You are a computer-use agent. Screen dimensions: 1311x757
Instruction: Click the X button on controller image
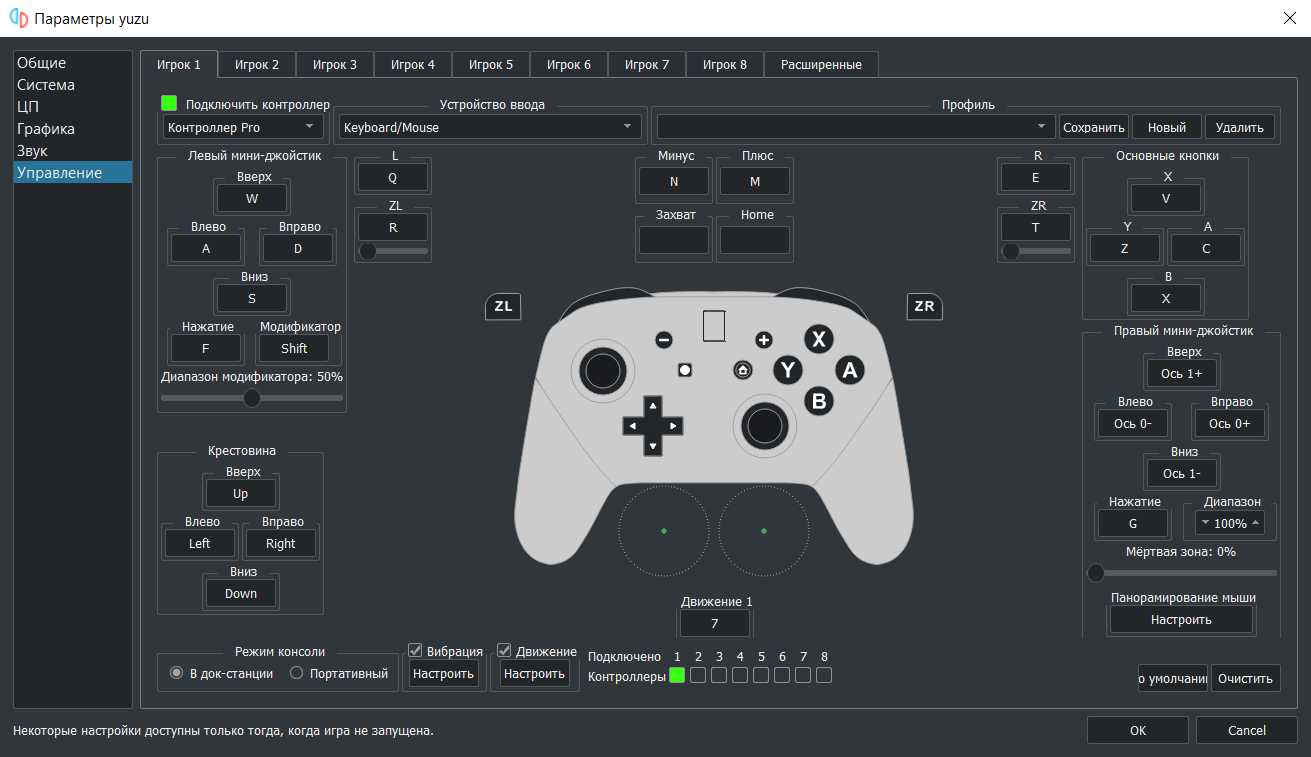tap(819, 339)
